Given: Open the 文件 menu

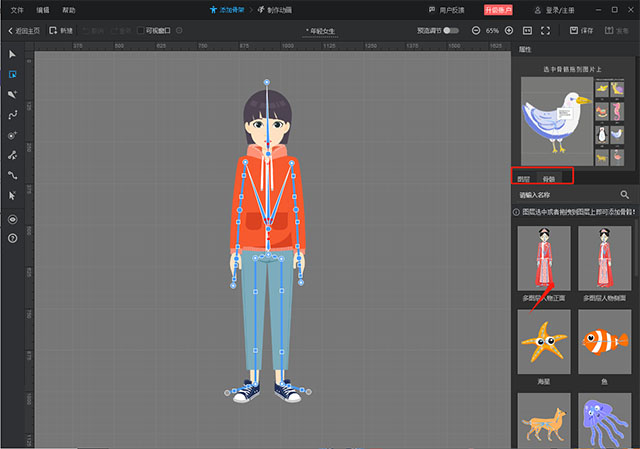Looking at the screenshot, I should pos(17,9).
